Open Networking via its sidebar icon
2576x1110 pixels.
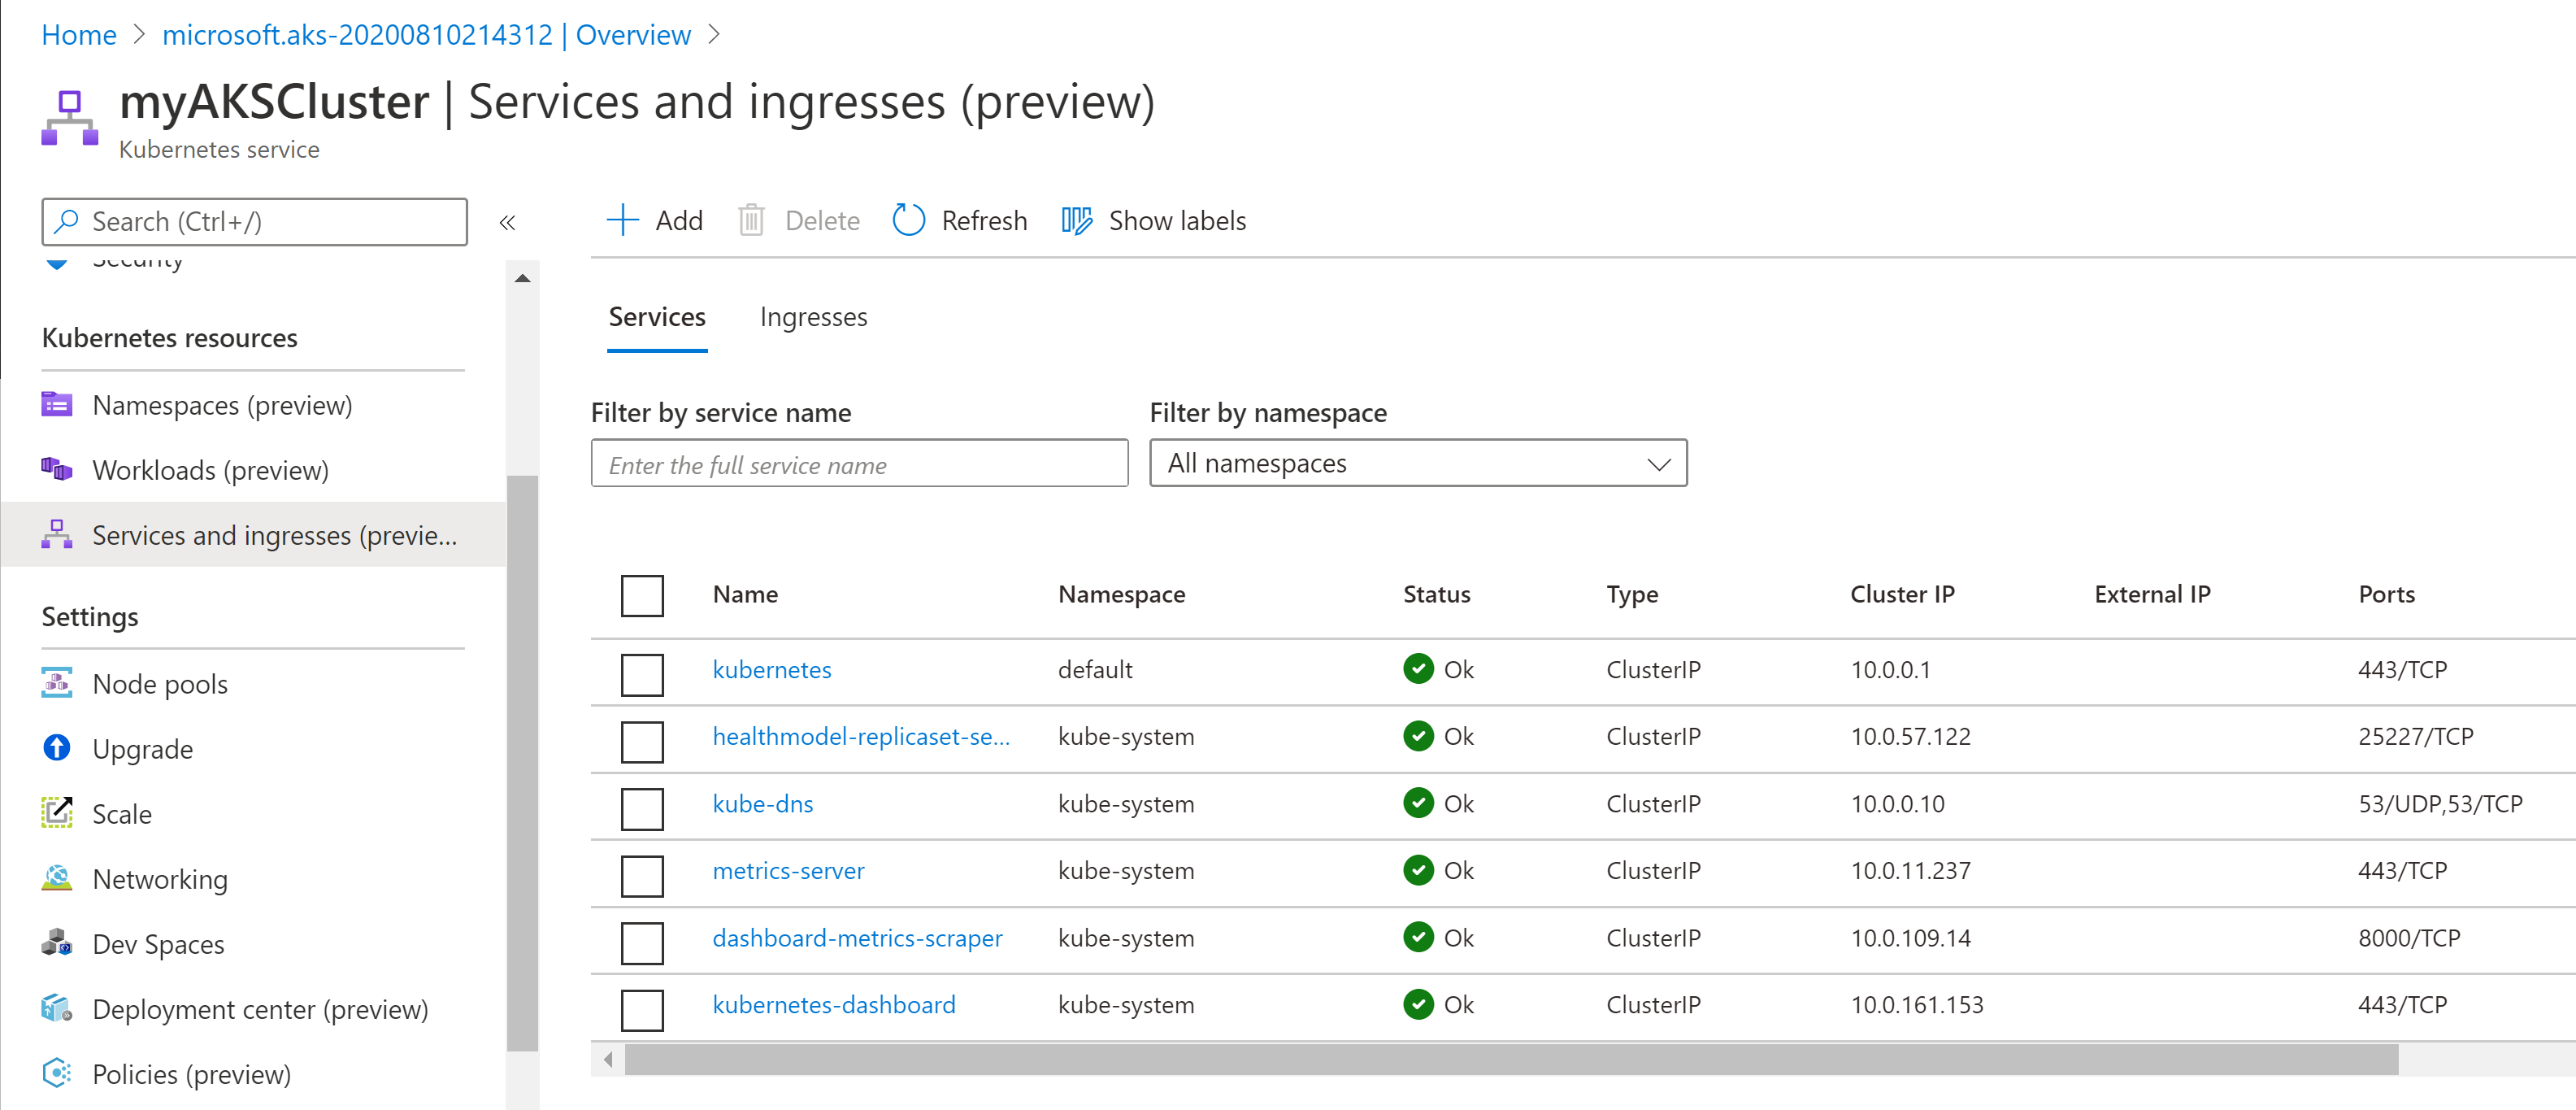(x=57, y=878)
